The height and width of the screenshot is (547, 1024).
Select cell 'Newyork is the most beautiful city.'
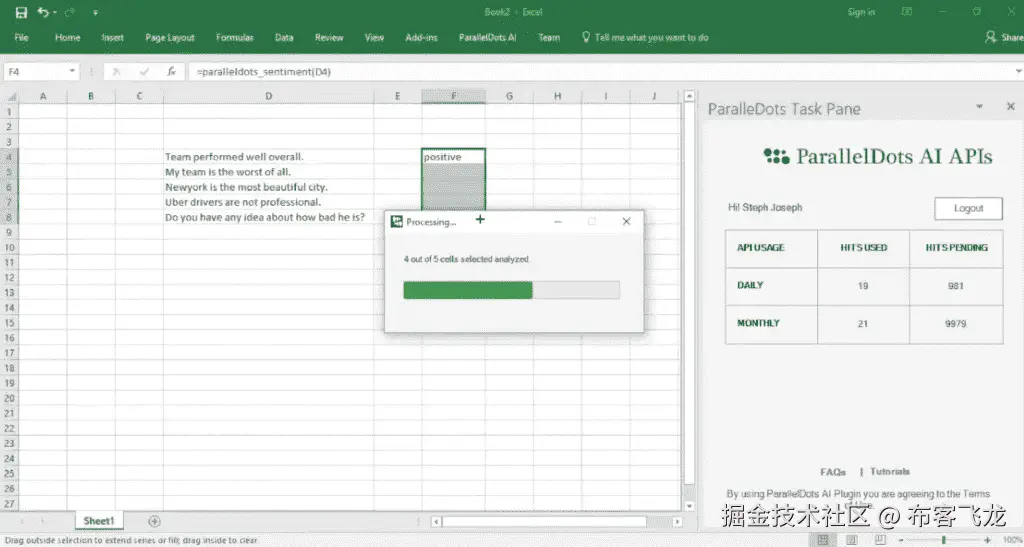(x=268, y=187)
